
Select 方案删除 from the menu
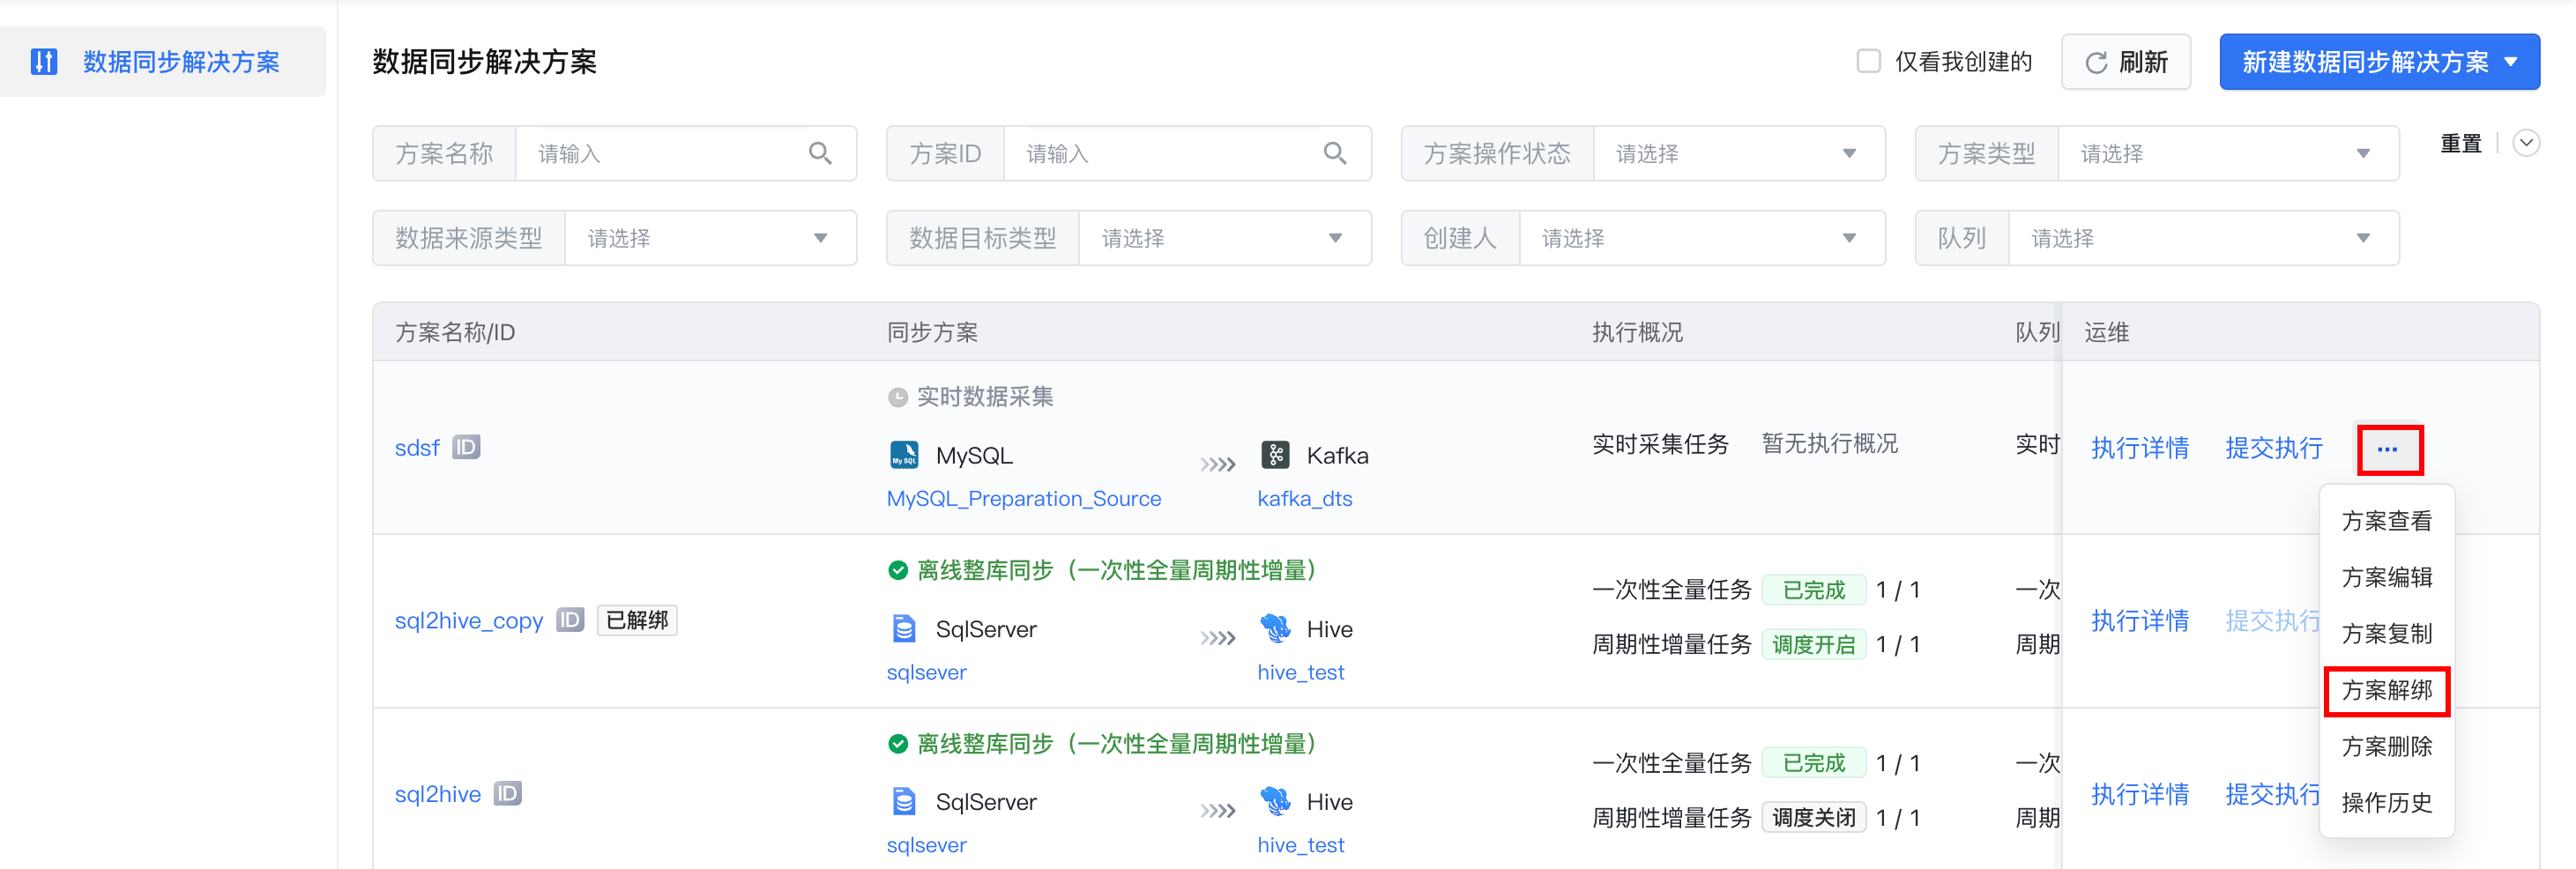click(2387, 746)
